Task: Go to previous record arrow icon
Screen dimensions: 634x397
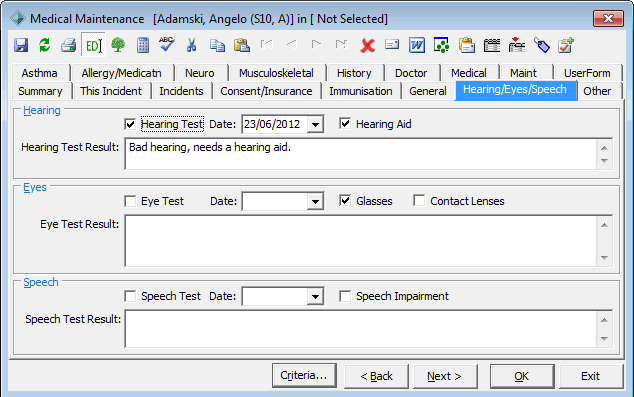Action: pyautogui.click(x=291, y=44)
